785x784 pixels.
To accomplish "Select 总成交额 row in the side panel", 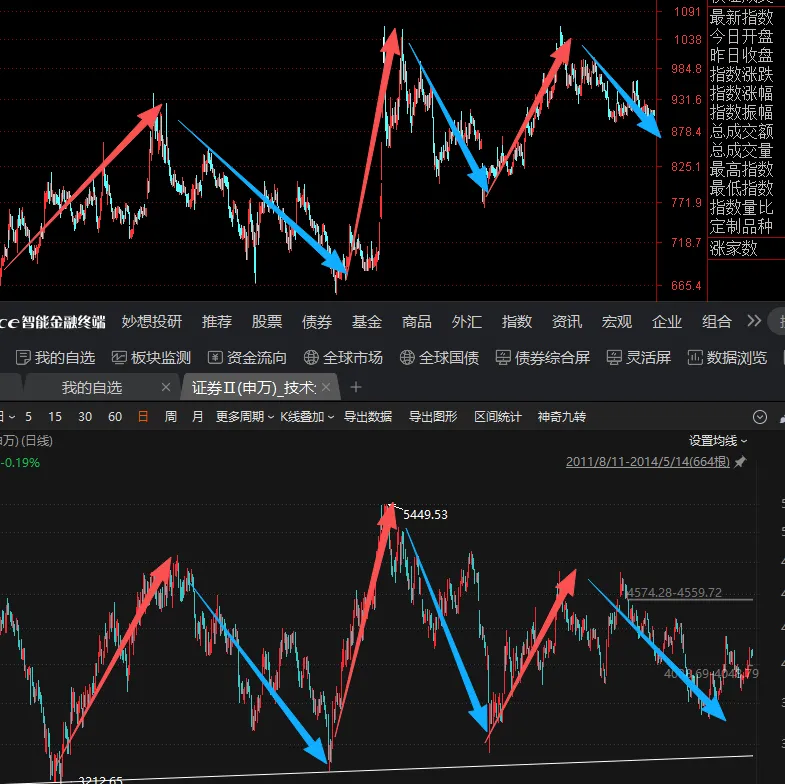I will tap(741, 132).
